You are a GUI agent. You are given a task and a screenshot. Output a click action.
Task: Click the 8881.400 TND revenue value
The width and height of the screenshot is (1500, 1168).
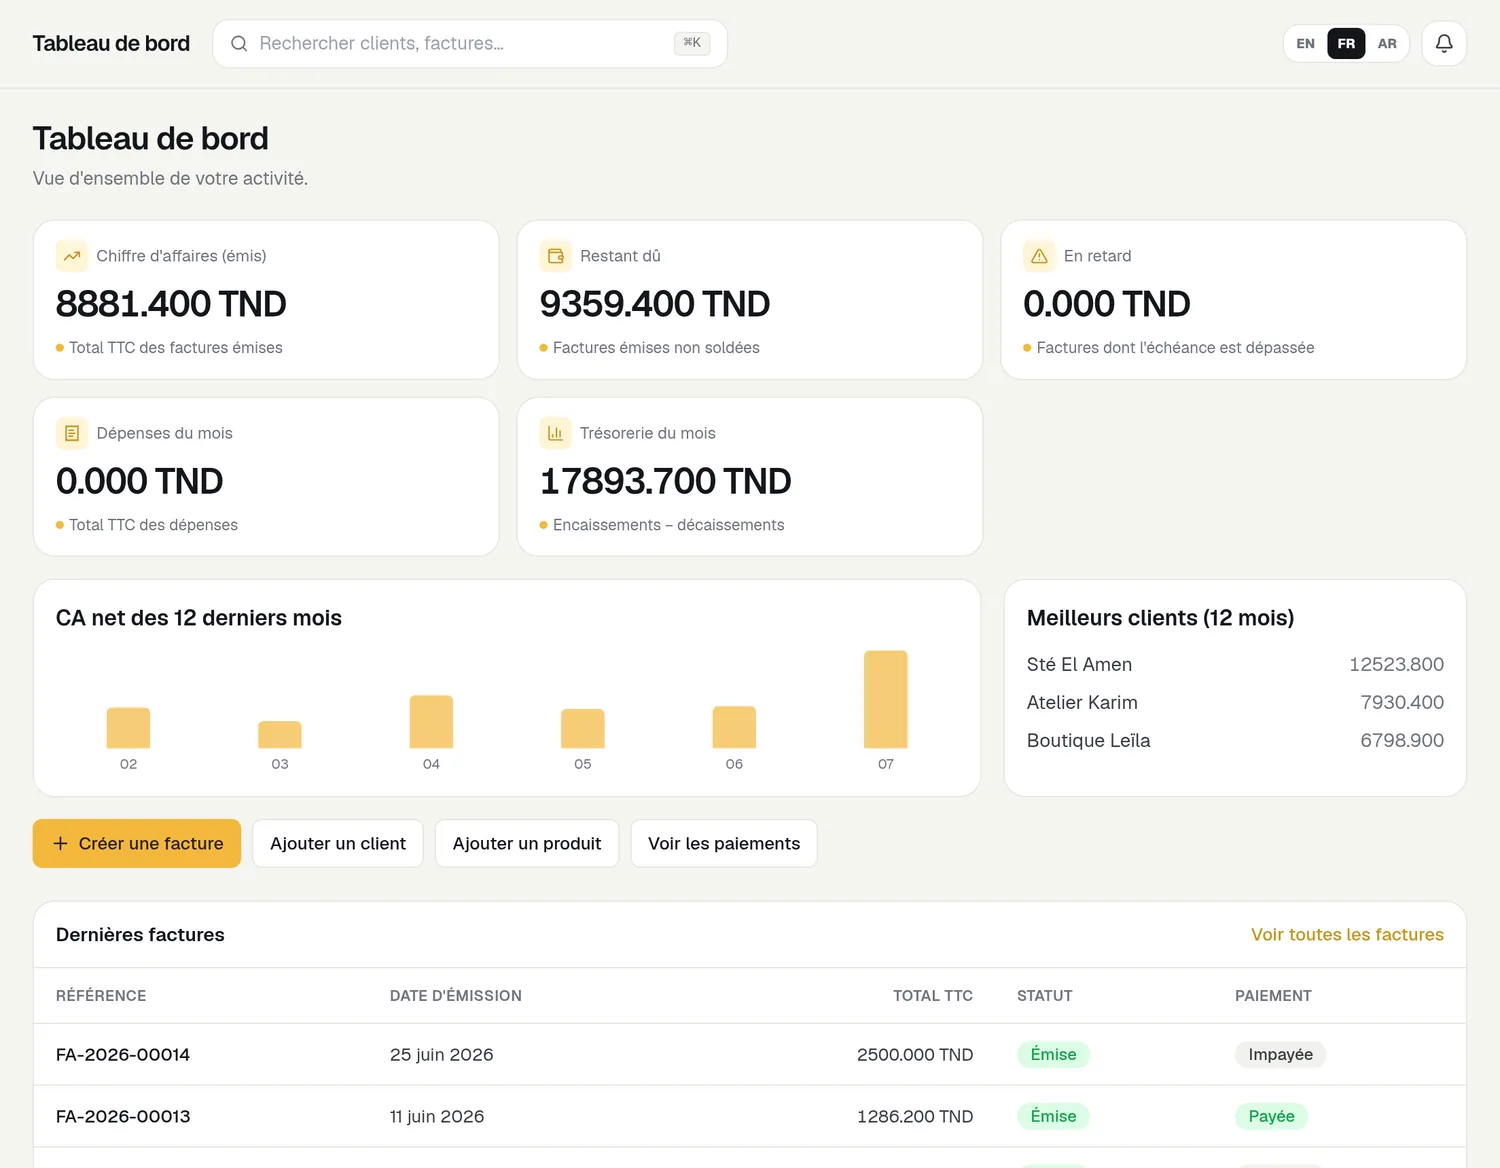pos(171,304)
